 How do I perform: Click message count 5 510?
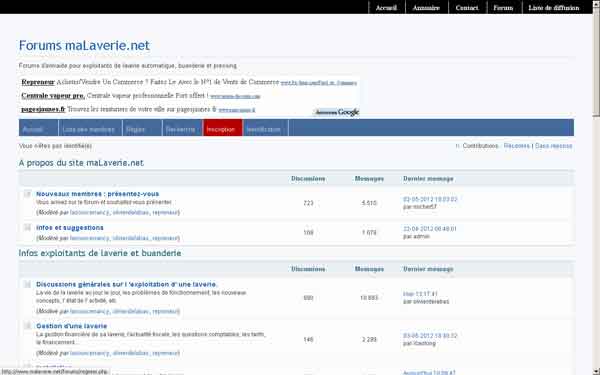[369, 203]
